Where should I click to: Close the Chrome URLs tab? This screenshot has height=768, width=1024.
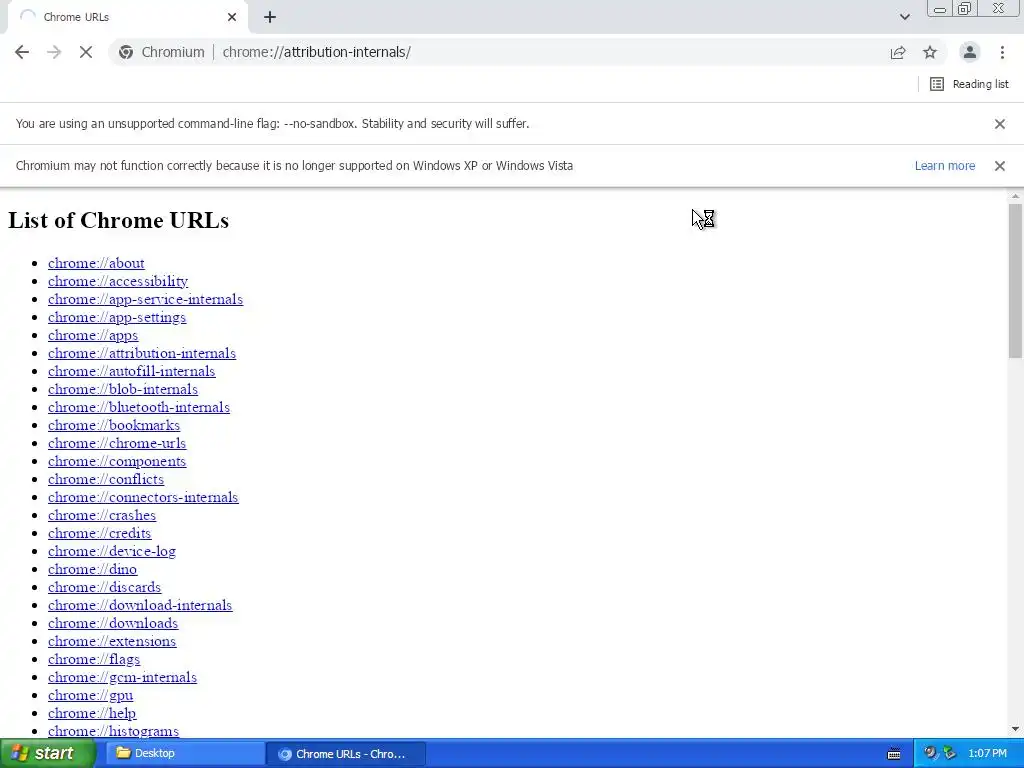coord(232,17)
